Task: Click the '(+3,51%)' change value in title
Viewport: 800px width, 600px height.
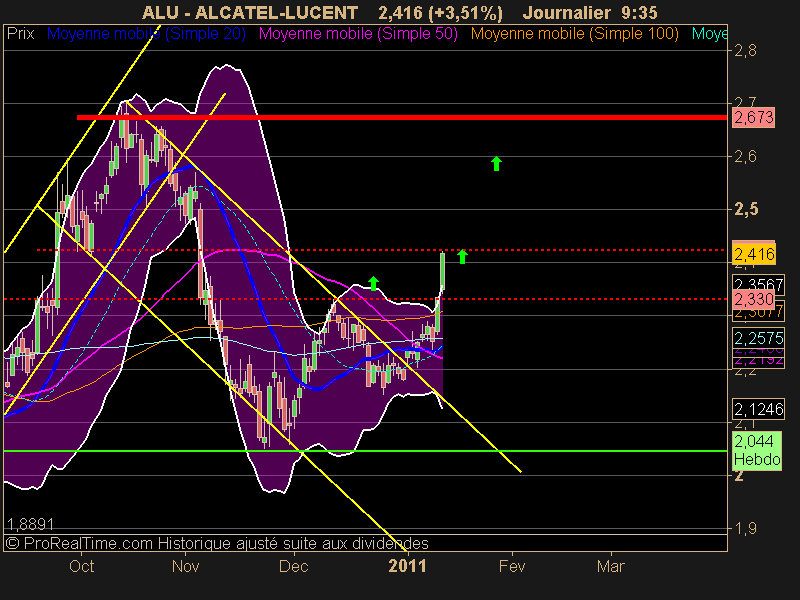Action: pyautogui.click(x=466, y=12)
